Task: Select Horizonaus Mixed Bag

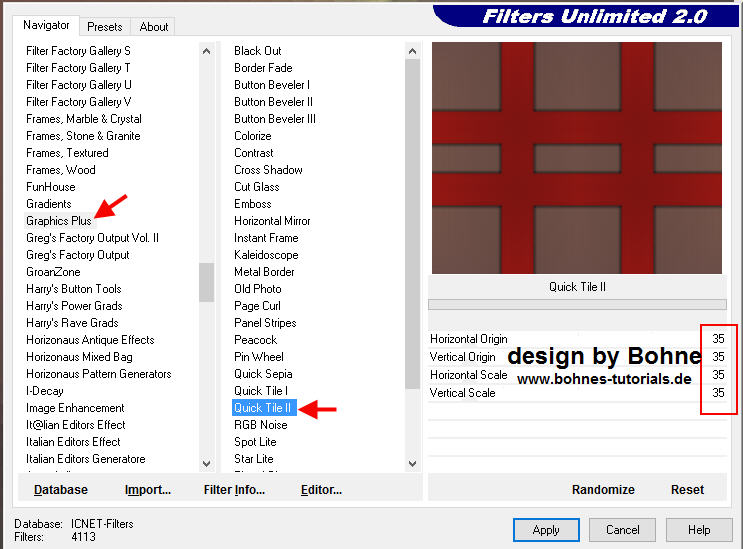Action: pos(79,357)
